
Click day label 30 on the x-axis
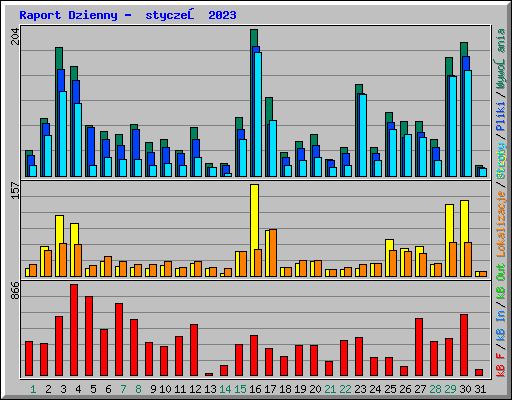click(465, 389)
